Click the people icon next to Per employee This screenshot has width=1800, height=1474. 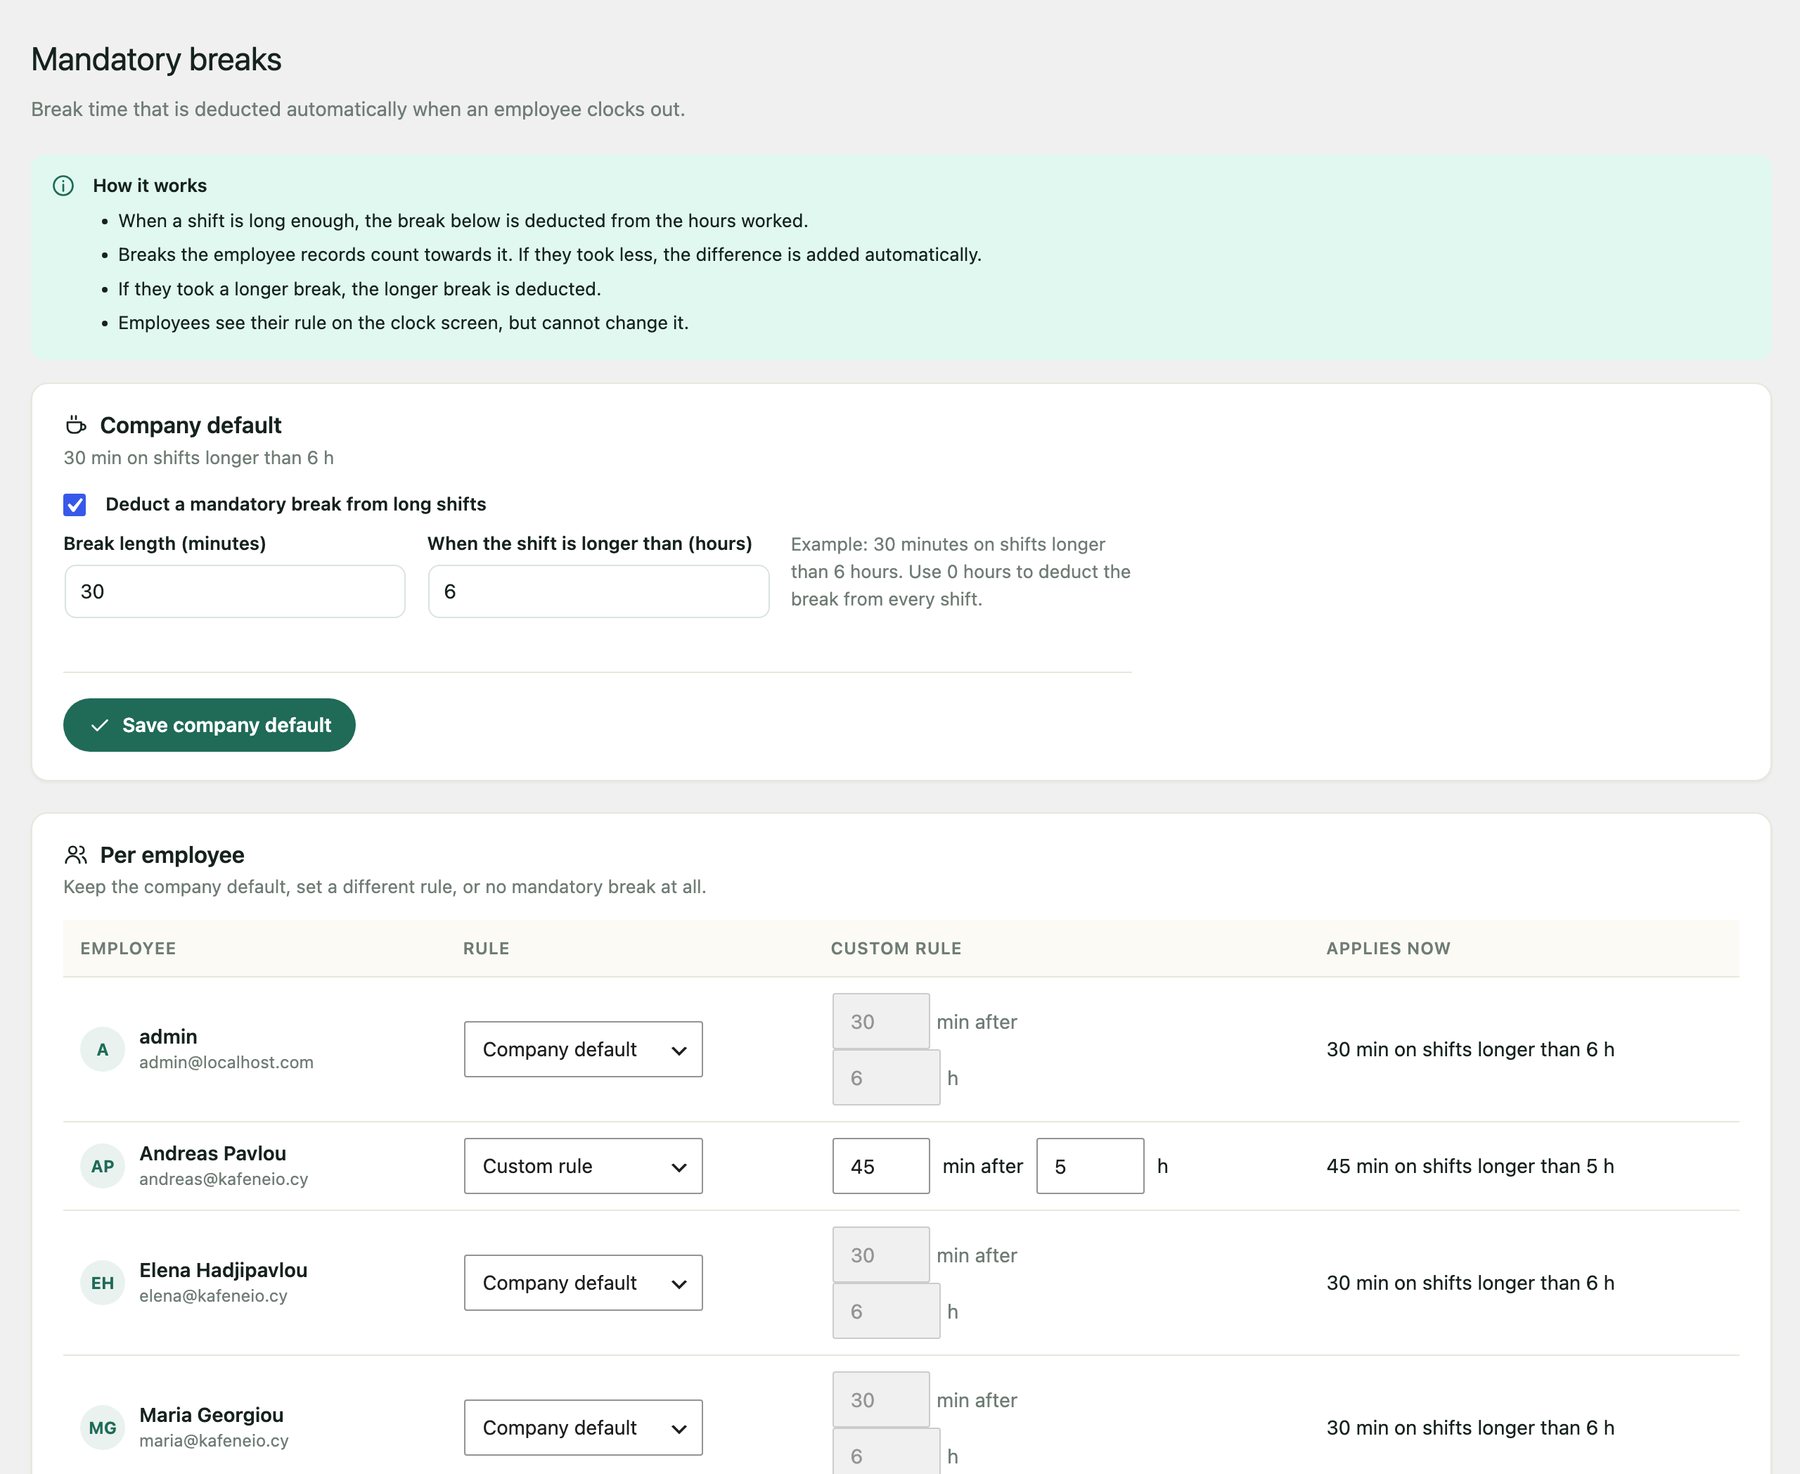[76, 855]
